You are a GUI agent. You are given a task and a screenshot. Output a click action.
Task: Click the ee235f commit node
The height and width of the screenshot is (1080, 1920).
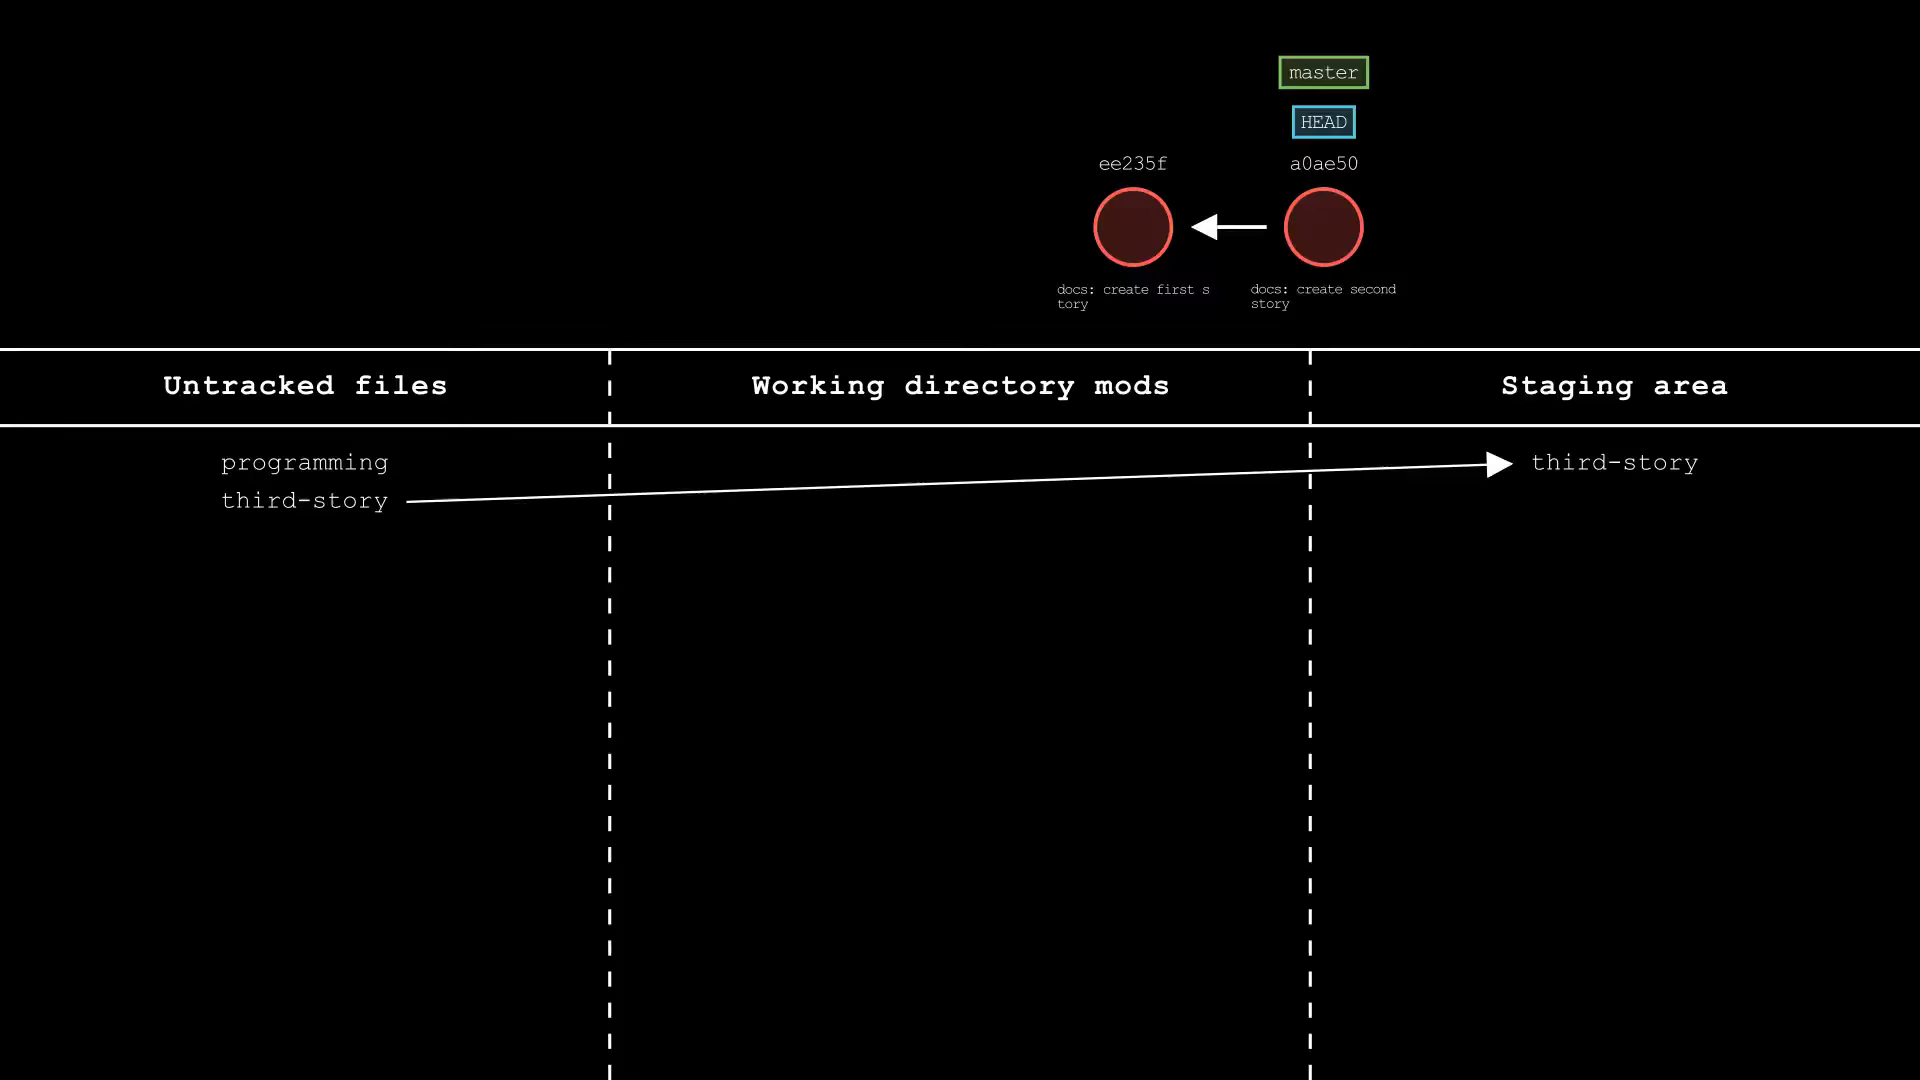[1133, 227]
